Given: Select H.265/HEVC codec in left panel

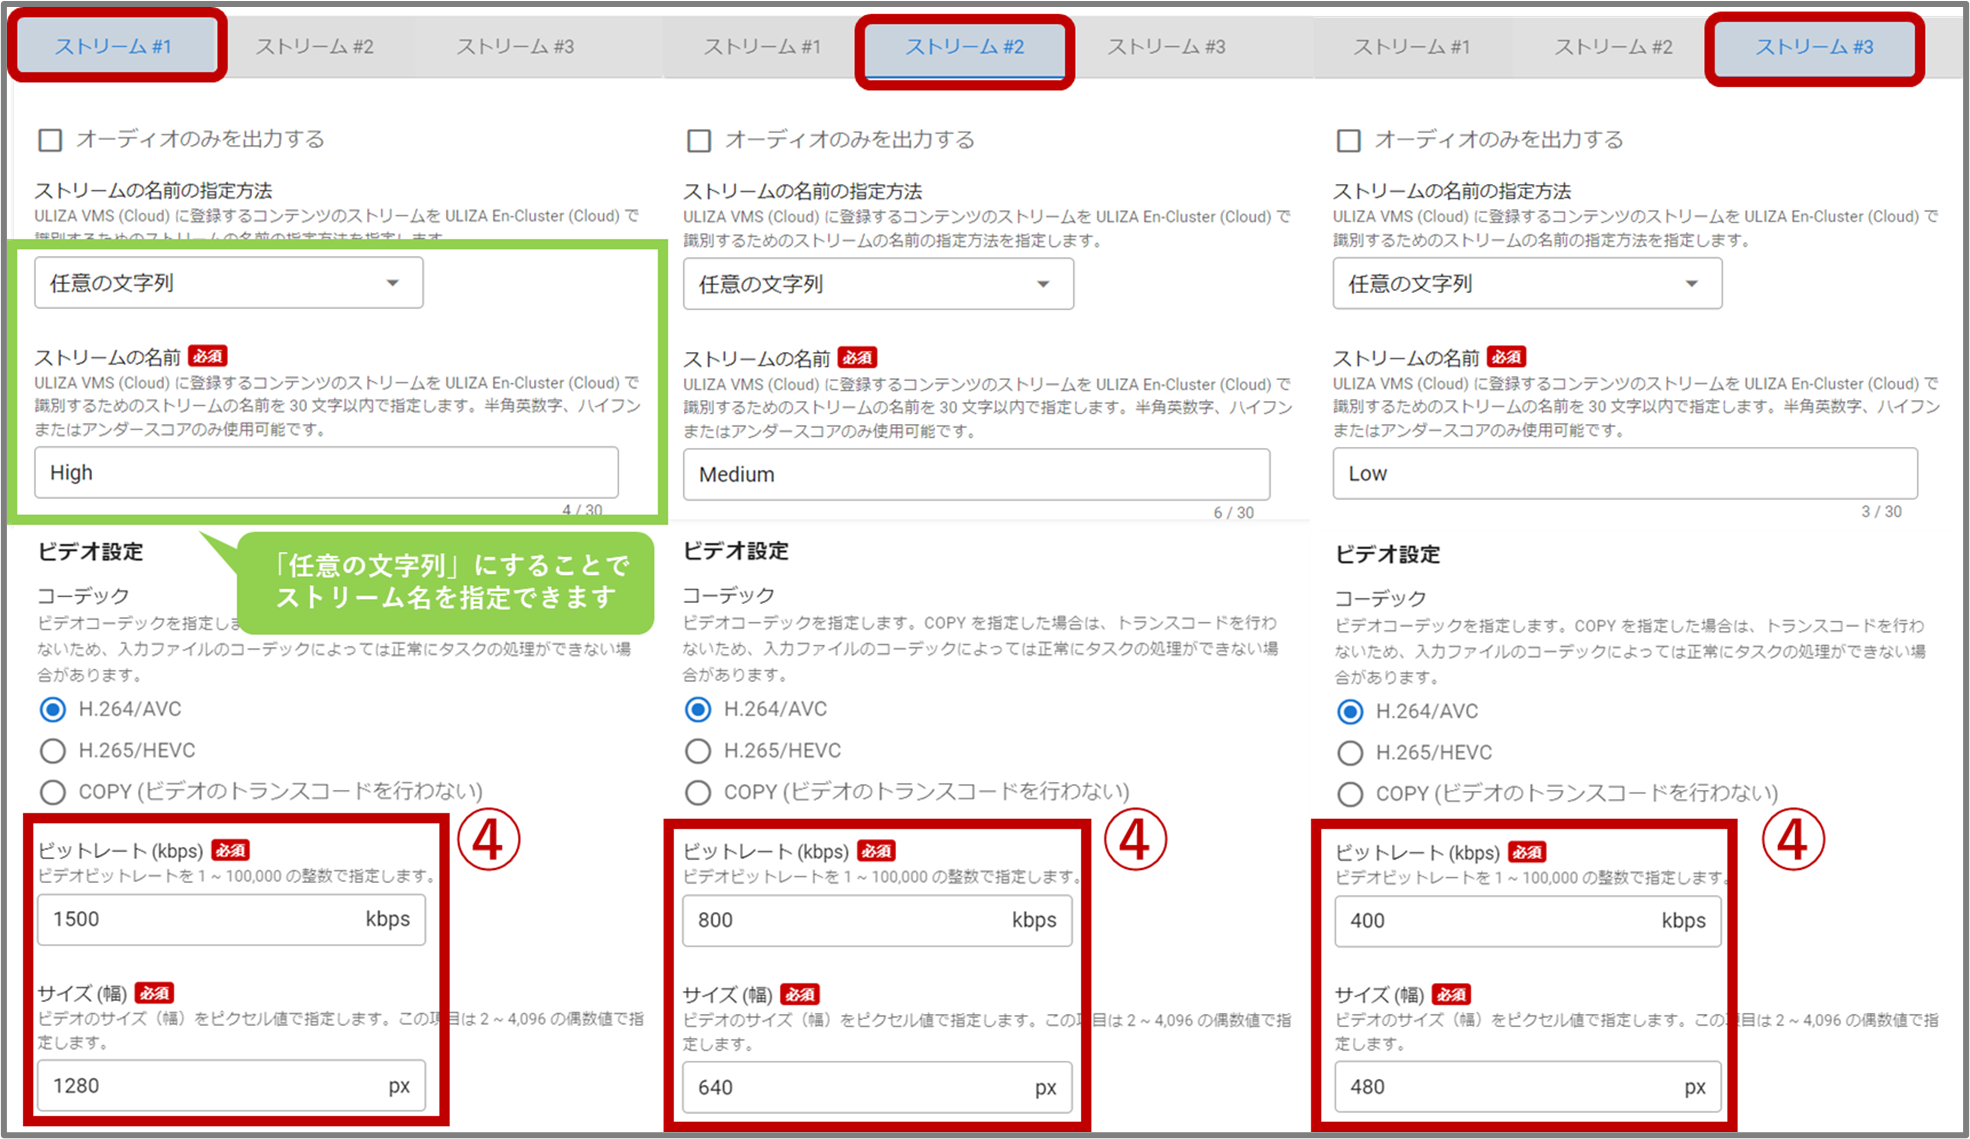Looking at the screenshot, I should tap(53, 751).
